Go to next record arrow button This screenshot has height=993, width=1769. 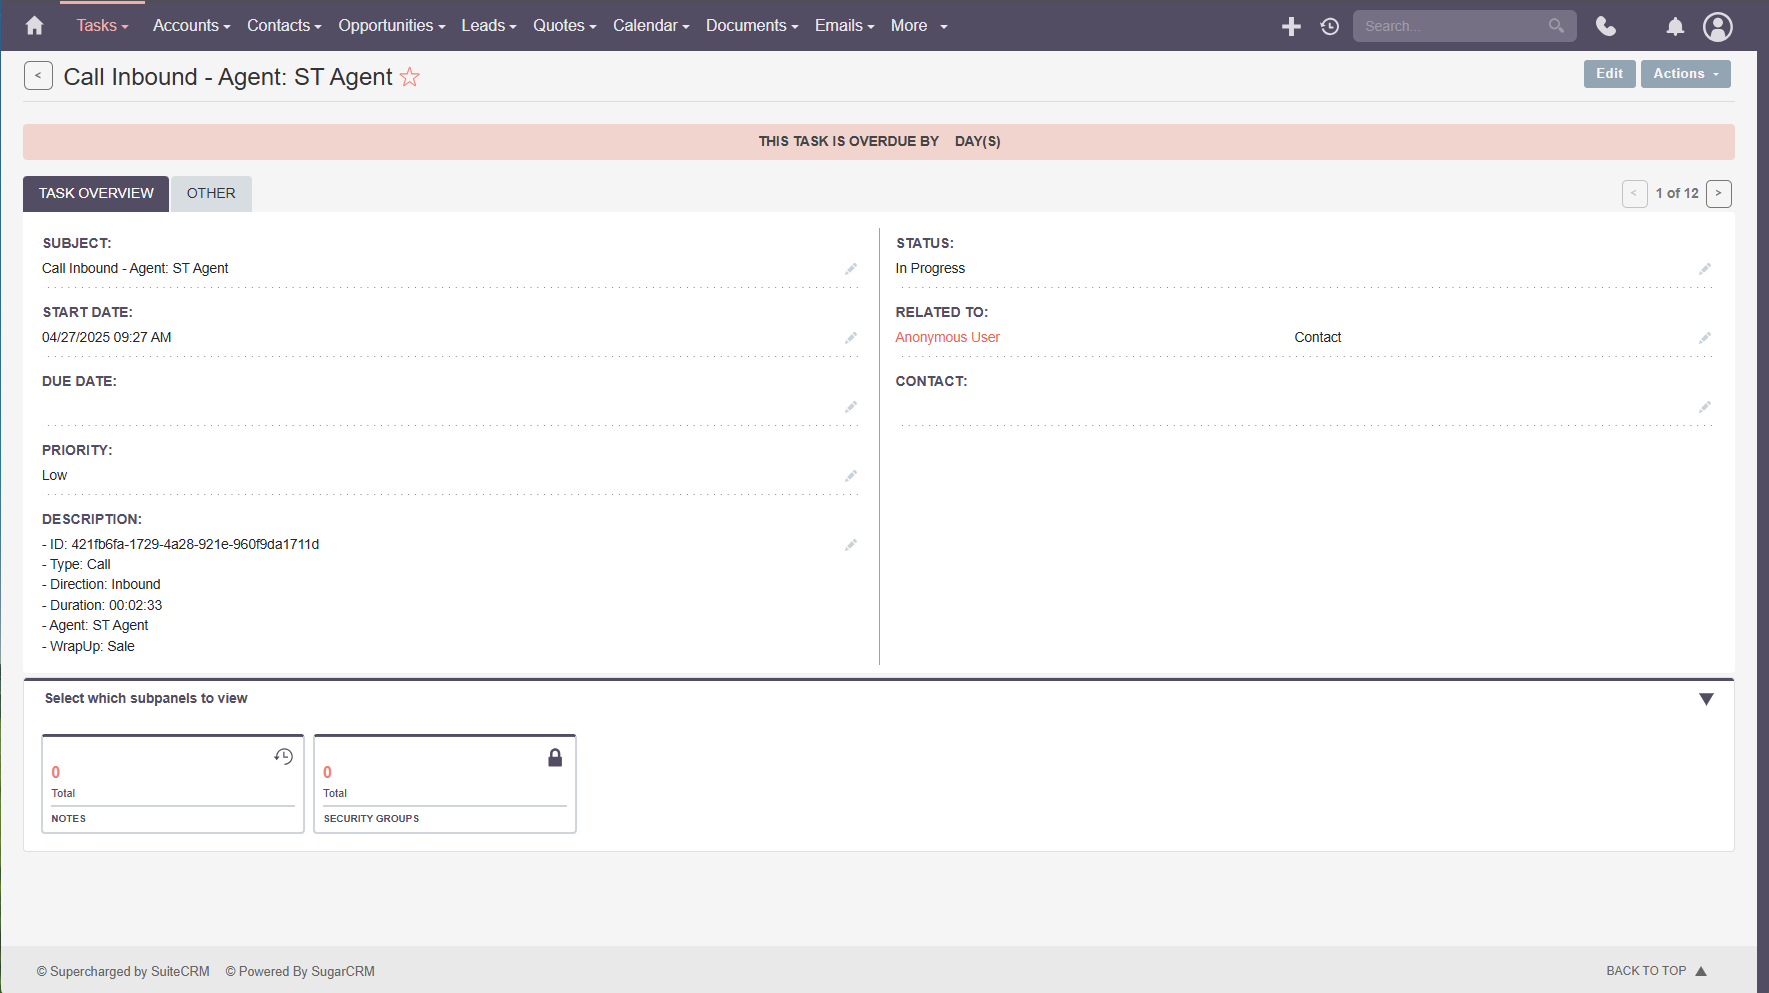1718,194
